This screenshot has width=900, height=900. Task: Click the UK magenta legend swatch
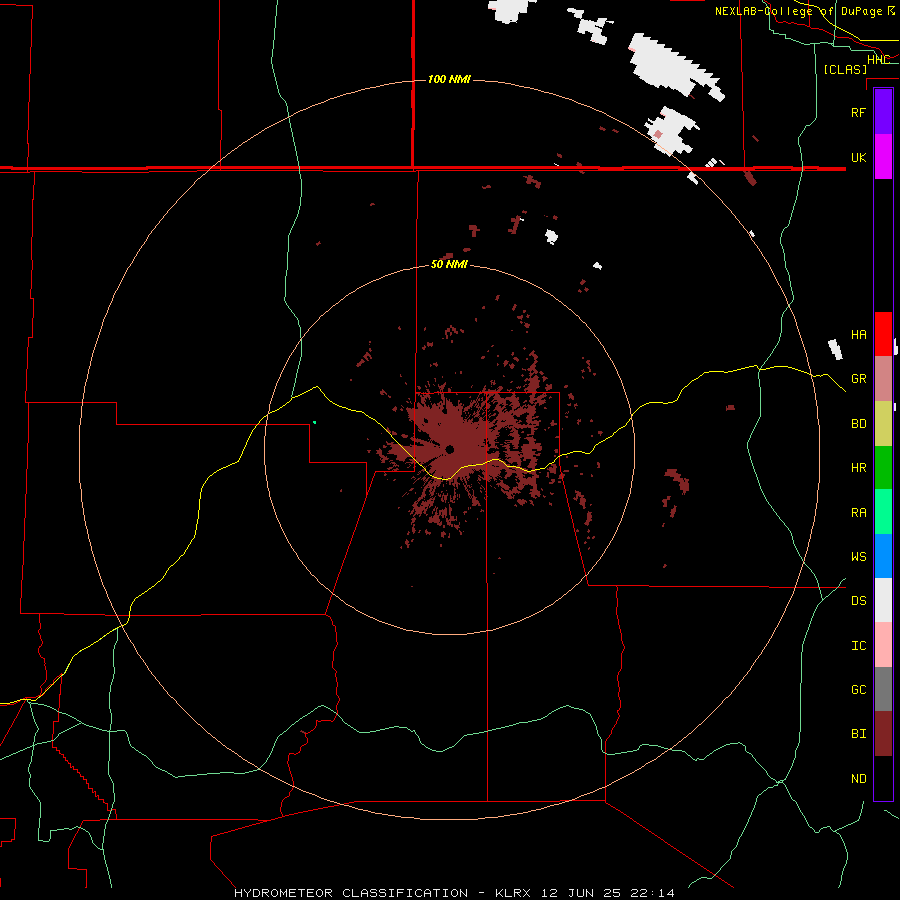pyautogui.click(x=883, y=157)
